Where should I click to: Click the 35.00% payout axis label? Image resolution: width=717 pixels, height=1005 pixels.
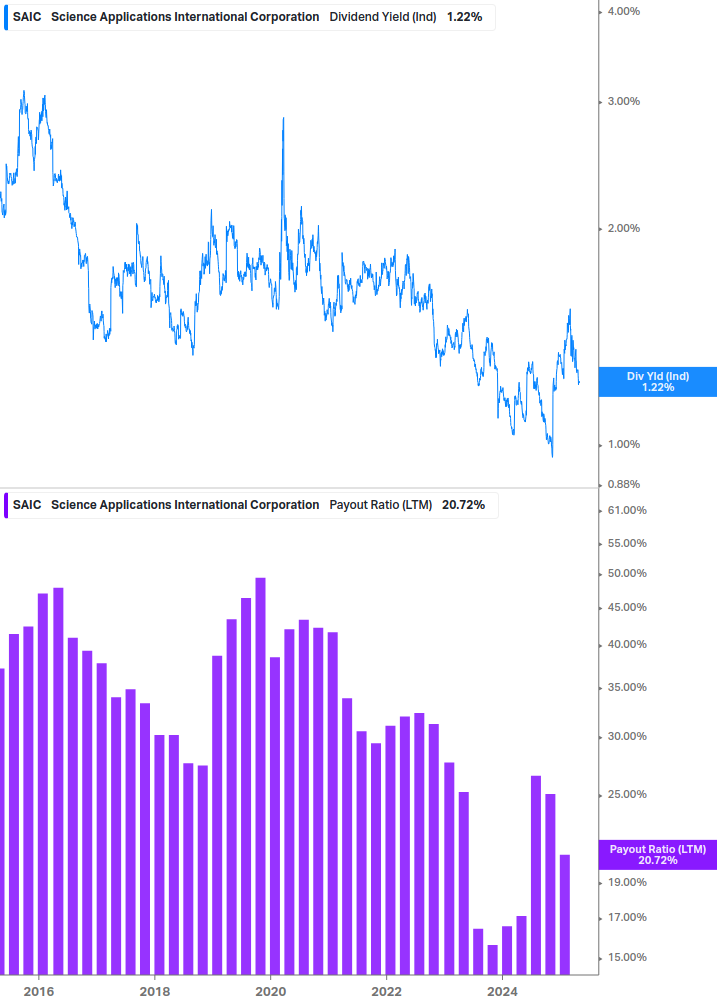point(627,687)
